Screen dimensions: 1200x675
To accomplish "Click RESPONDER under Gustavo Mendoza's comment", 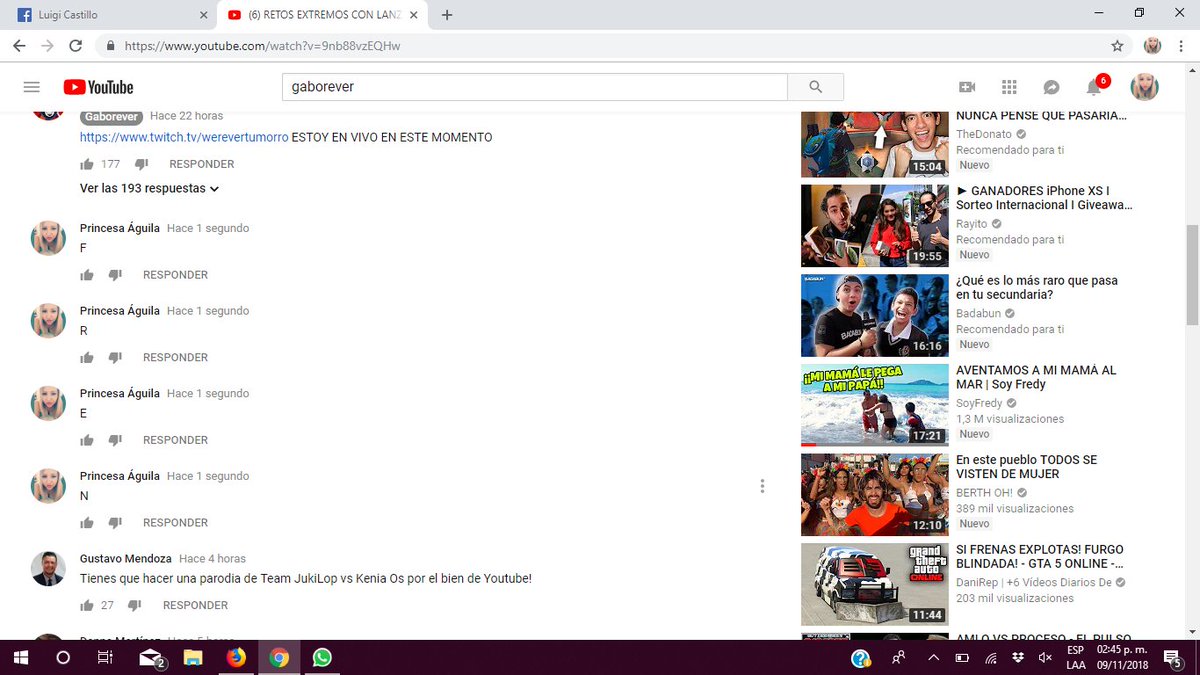I will (195, 605).
